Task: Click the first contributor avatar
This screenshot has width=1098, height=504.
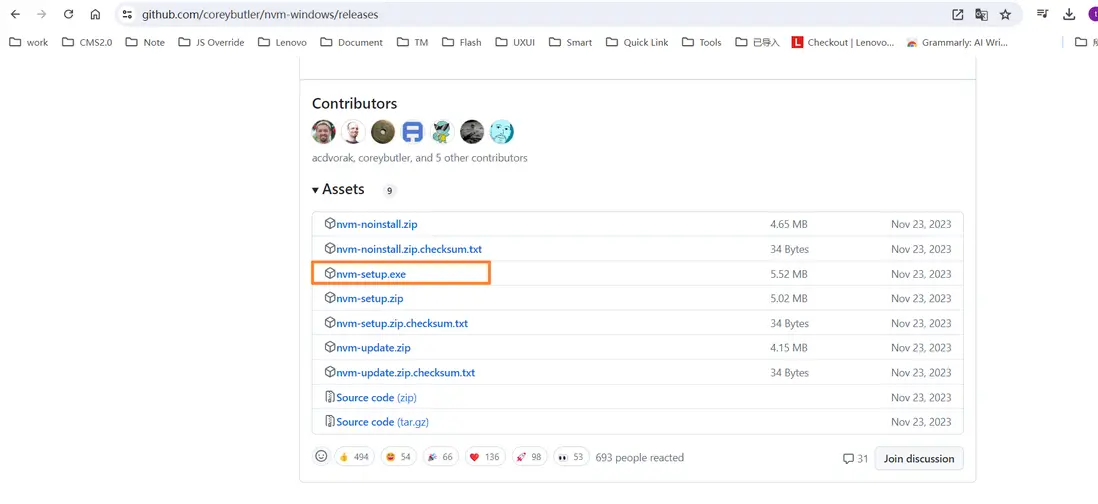Action: click(324, 132)
